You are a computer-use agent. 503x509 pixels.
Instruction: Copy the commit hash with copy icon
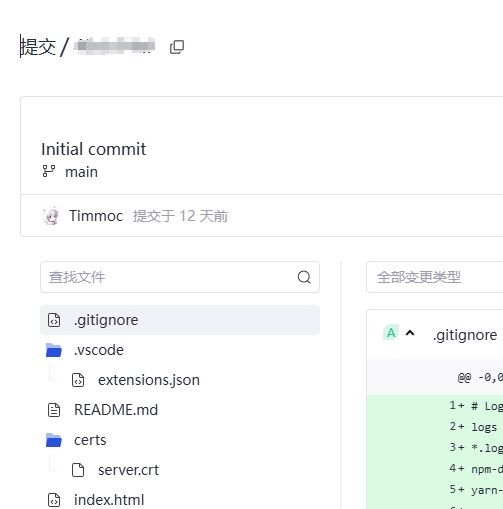177,47
